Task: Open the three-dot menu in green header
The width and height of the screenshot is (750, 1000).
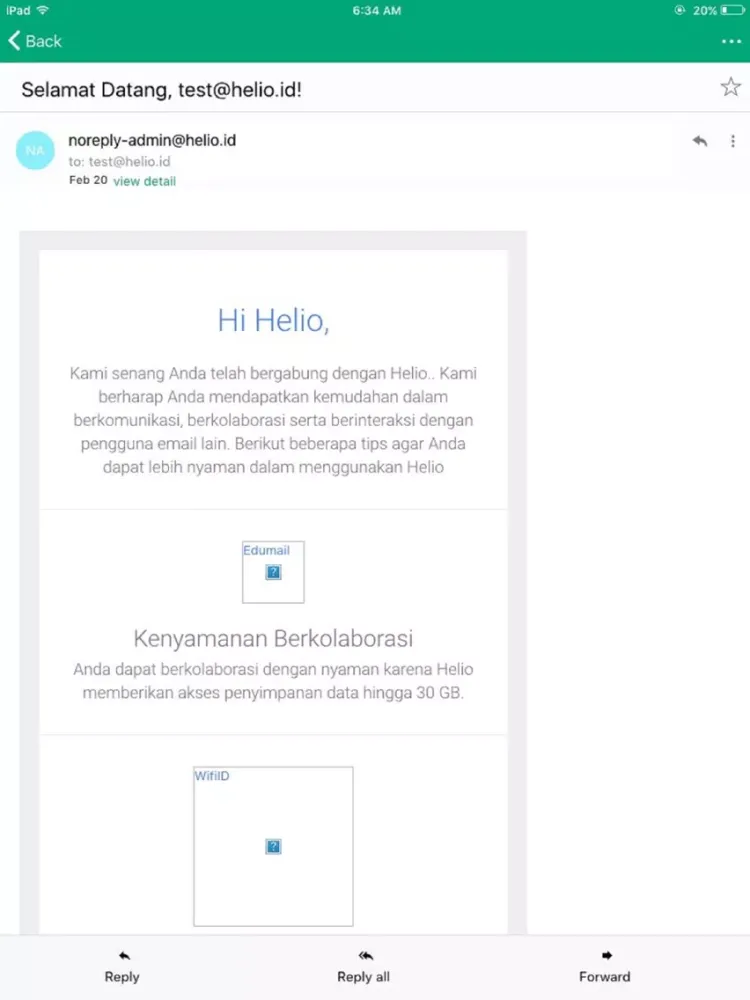Action: (x=731, y=41)
